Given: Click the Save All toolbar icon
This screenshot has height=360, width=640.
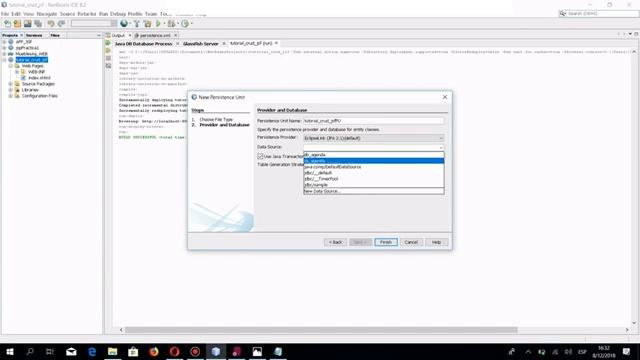Looking at the screenshot, I should 38,24.
